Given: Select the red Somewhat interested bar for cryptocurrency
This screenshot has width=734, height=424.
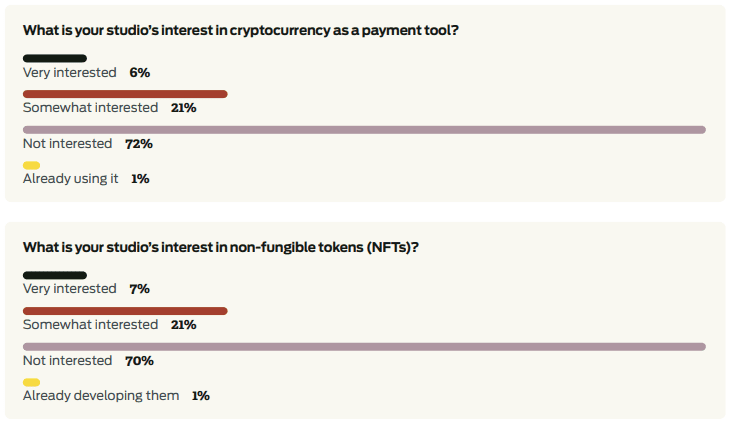Looking at the screenshot, I should point(125,94).
